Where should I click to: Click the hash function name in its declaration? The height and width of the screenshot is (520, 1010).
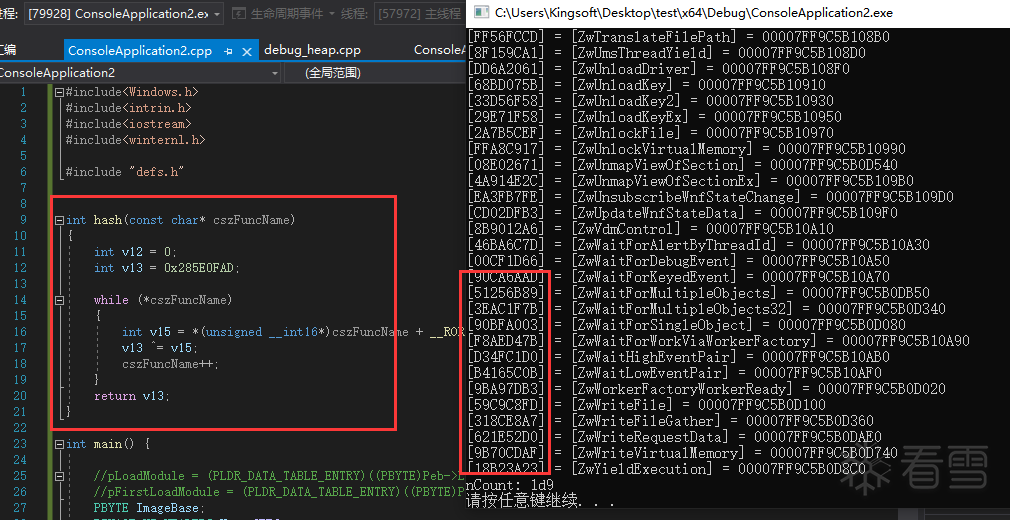pyautogui.click(x=108, y=220)
